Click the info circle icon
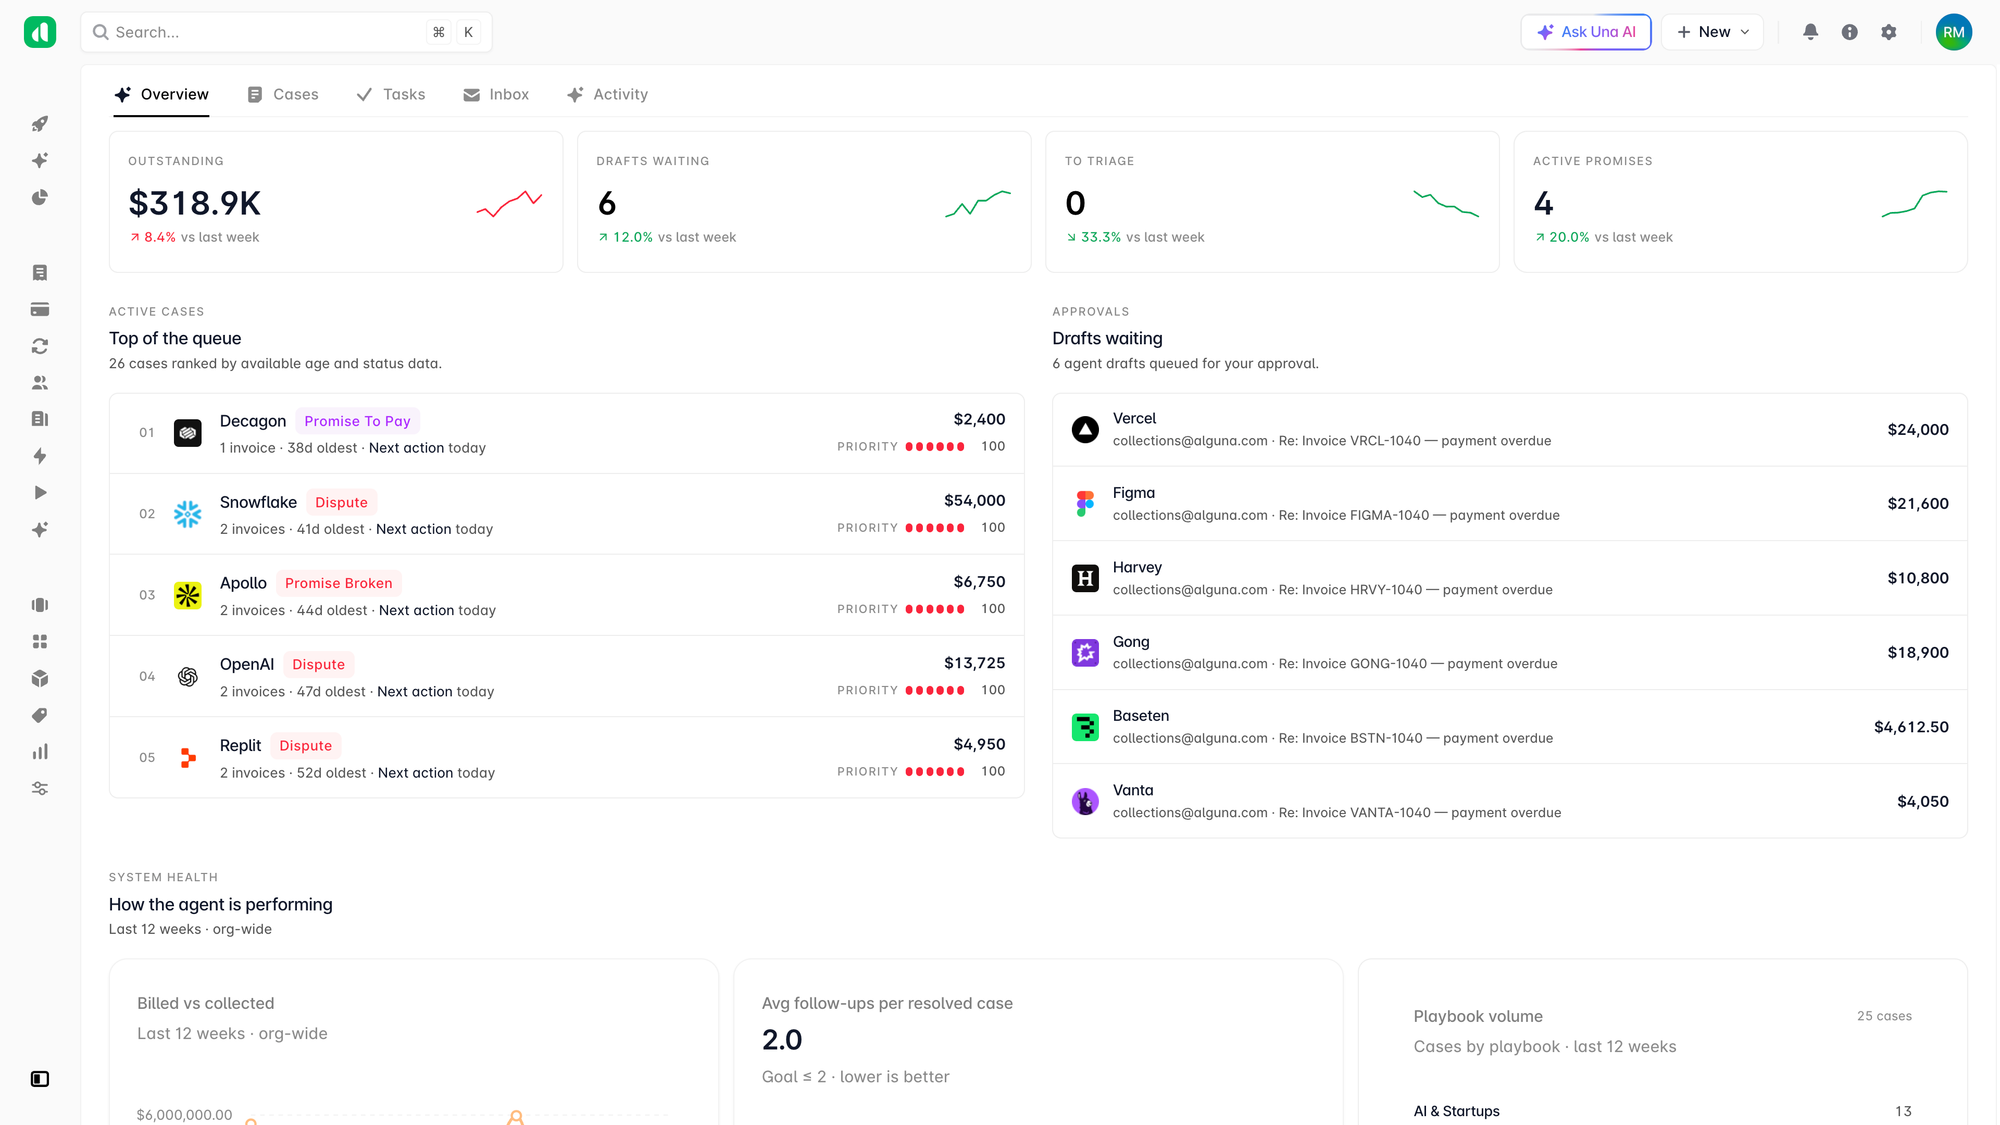This screenshot has height=1125, width=2000. click(1850, 32)
